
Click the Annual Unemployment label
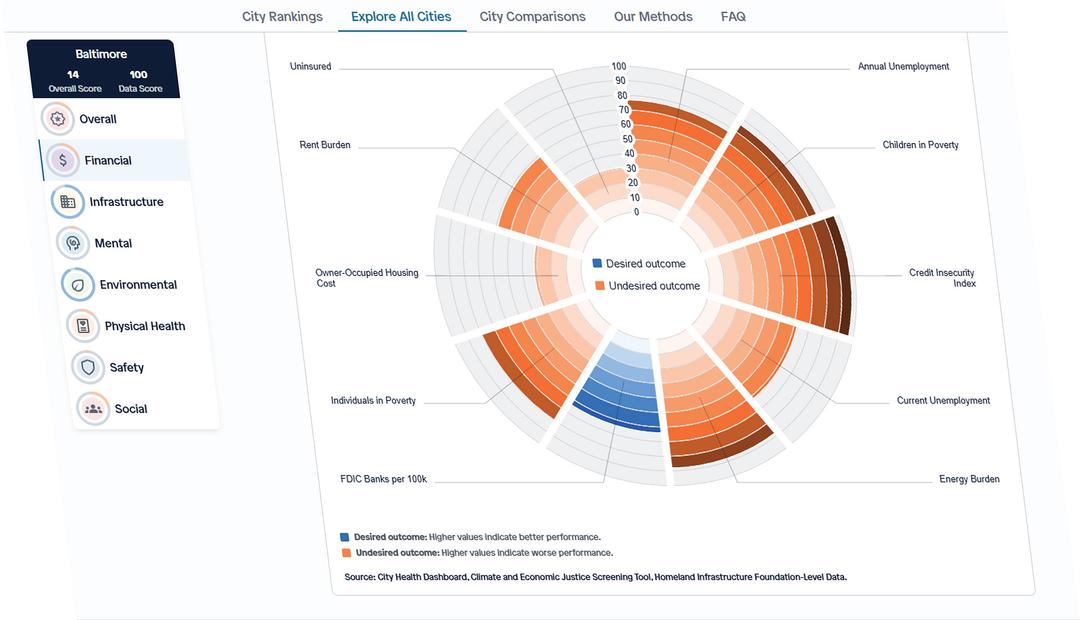pyautogui.click(x=904, y=66)
